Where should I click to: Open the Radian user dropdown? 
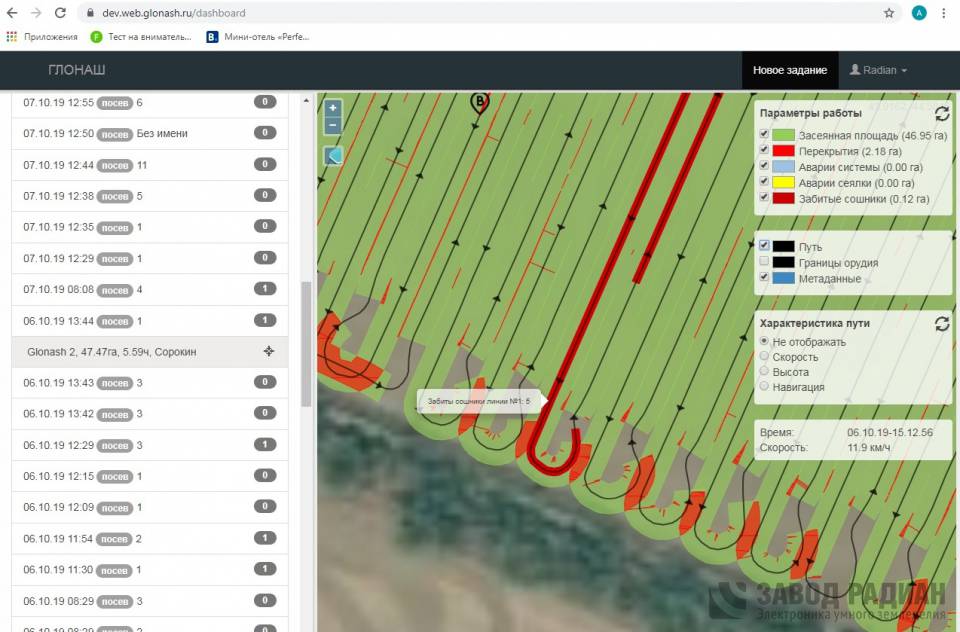click(x=879, y=70)
